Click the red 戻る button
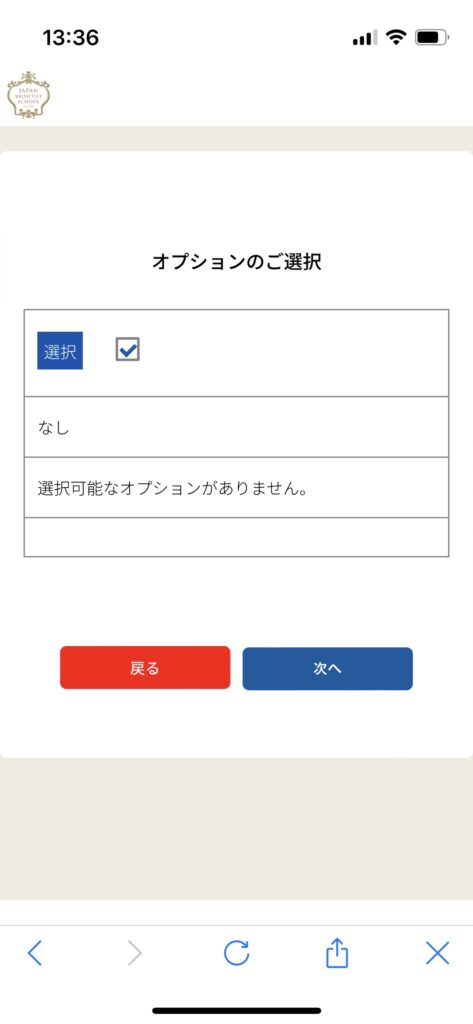Image resolution: width=473 pixels, height=1024 pixels. [x=145, y=668]
